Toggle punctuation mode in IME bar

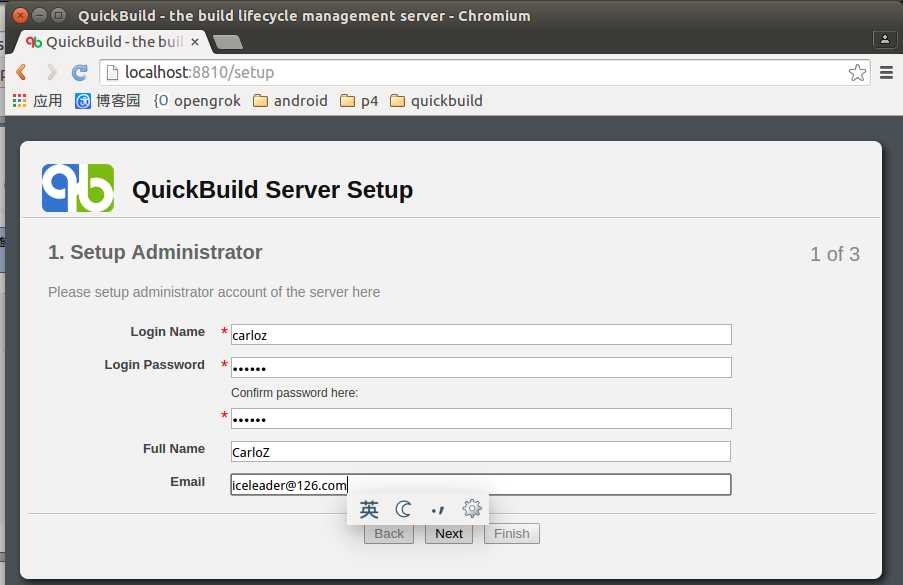click(438, 510)
